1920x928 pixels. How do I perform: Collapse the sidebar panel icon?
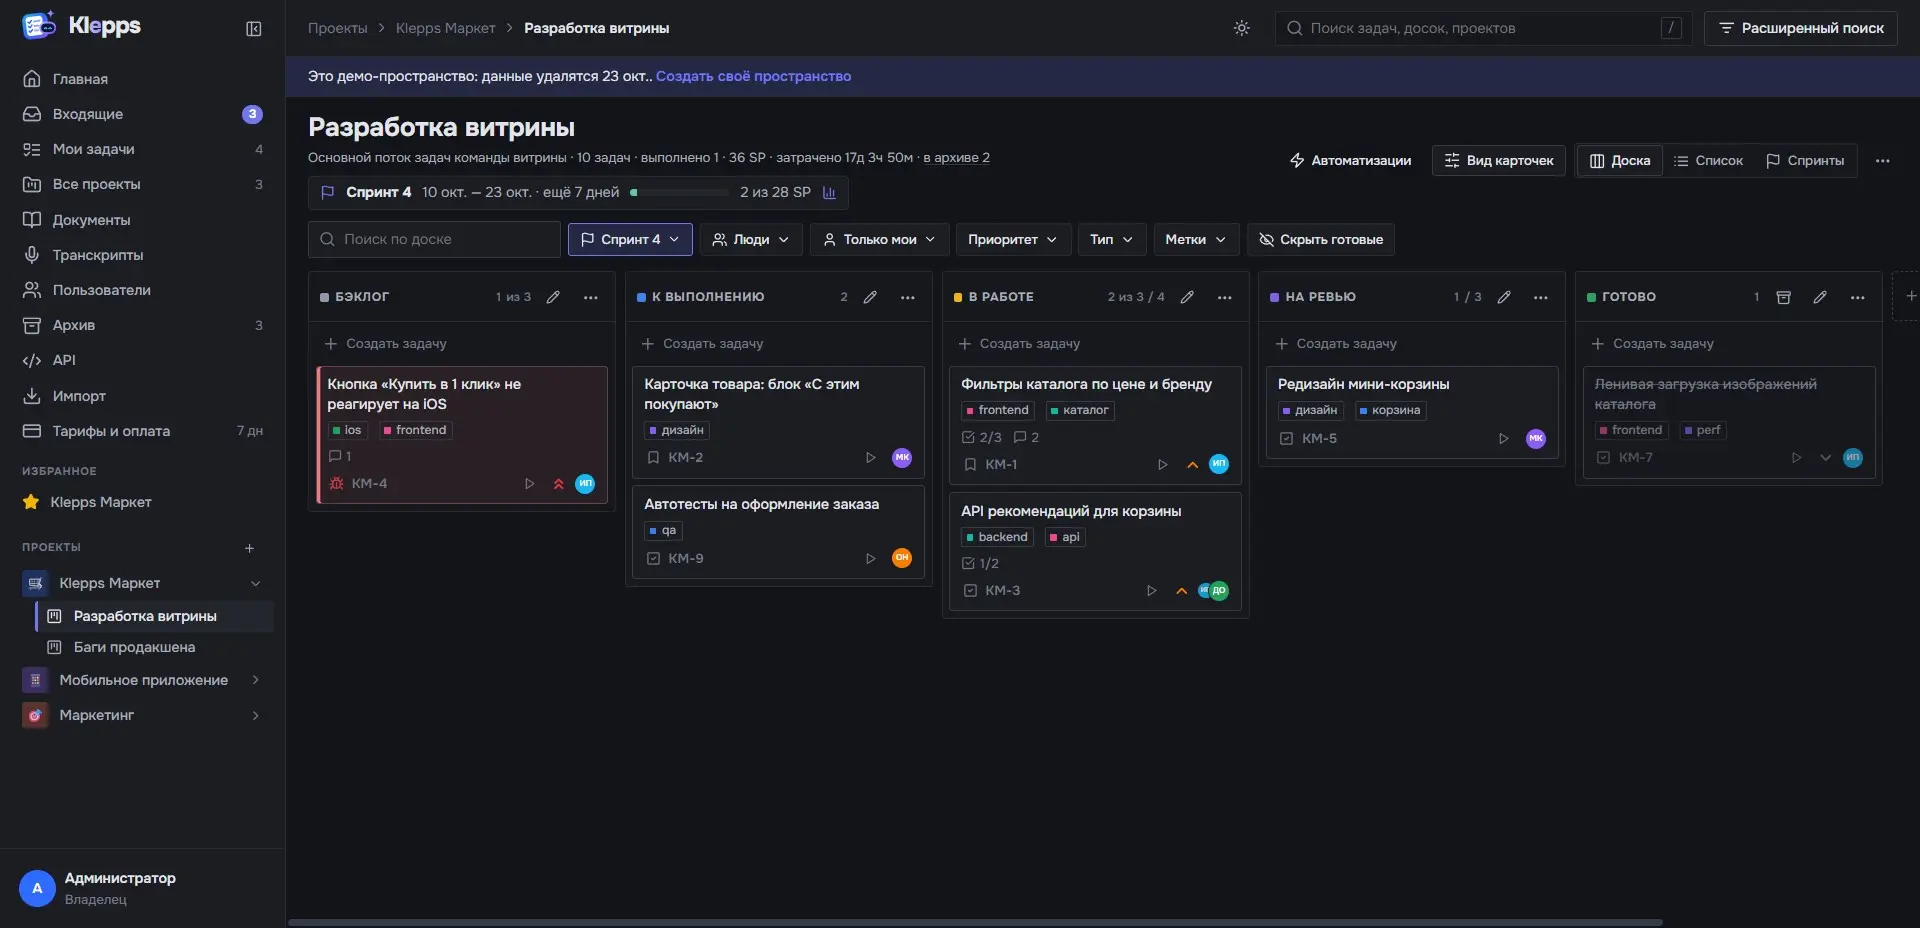coord(254,29)
